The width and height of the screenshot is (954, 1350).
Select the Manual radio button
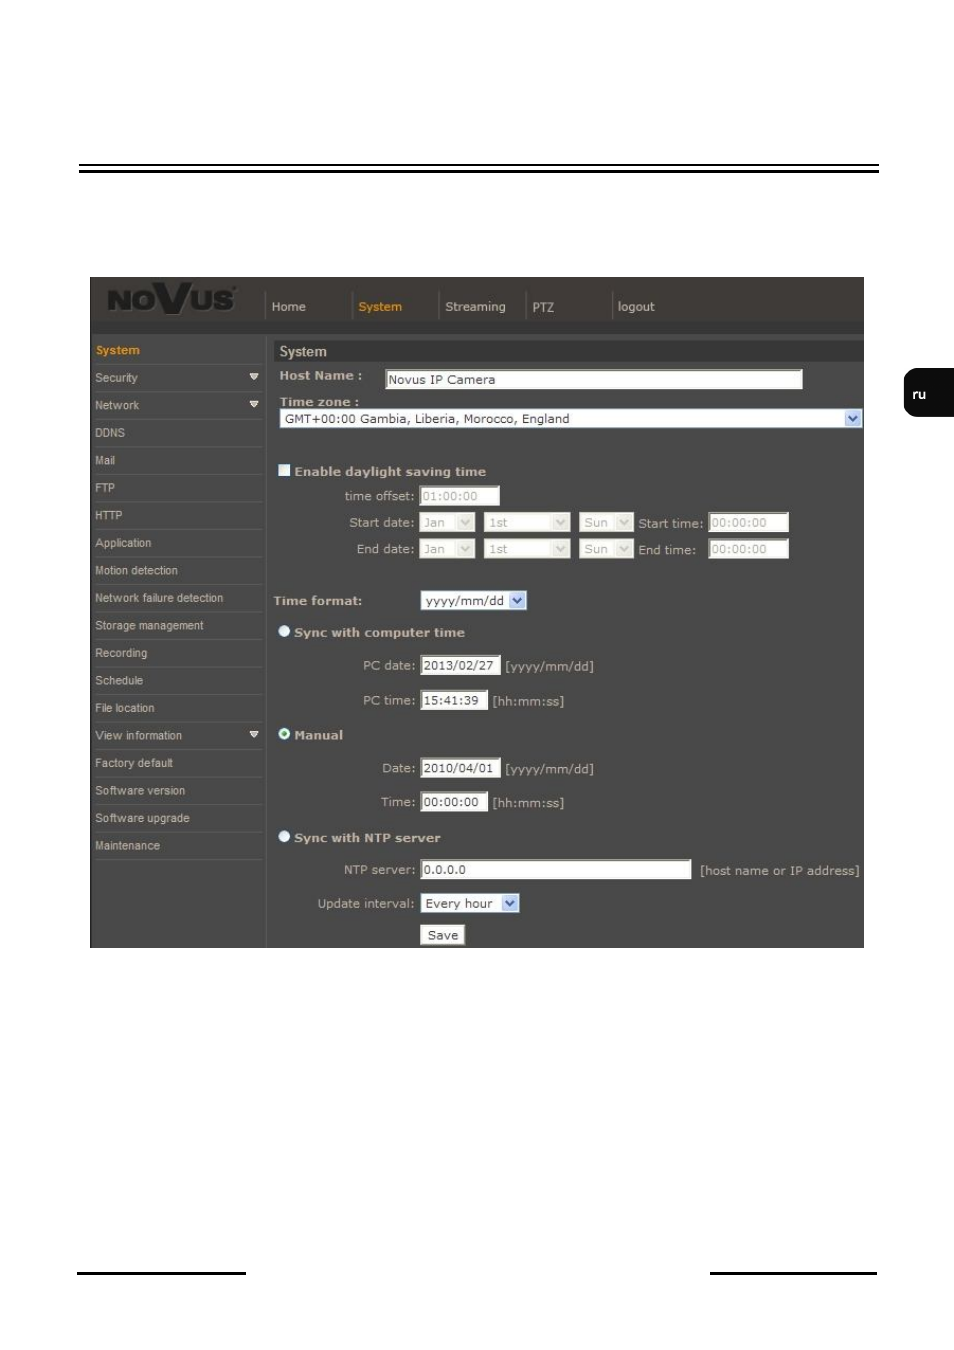point(284,733)
